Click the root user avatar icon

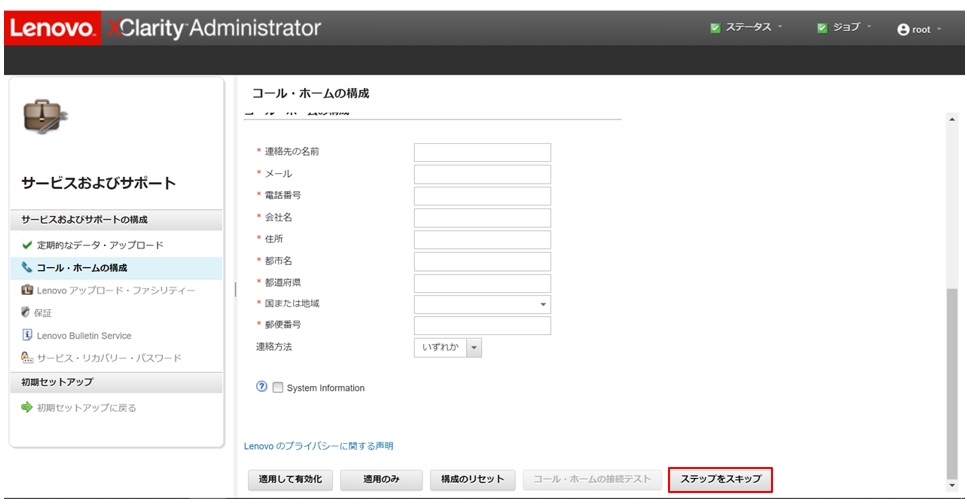[x=903, y=30]
